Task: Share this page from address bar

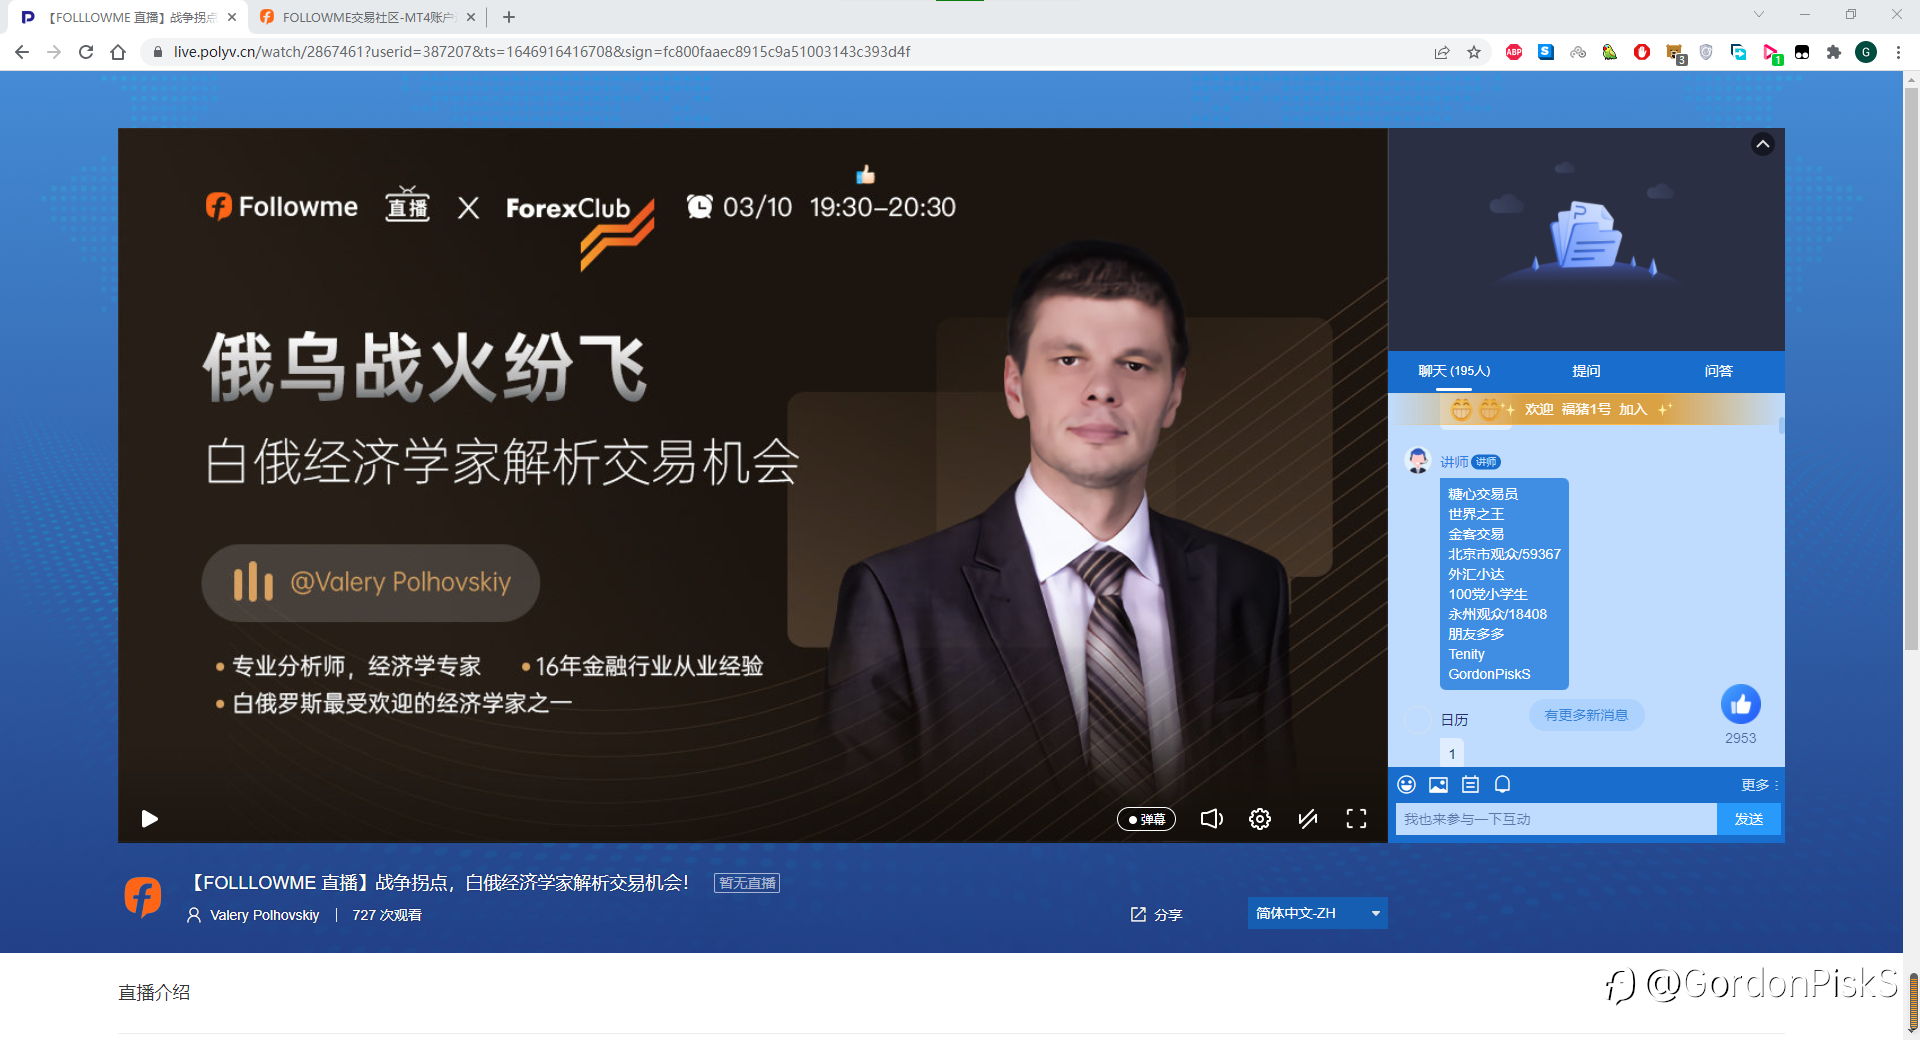Action: [x=1442, y=52]
